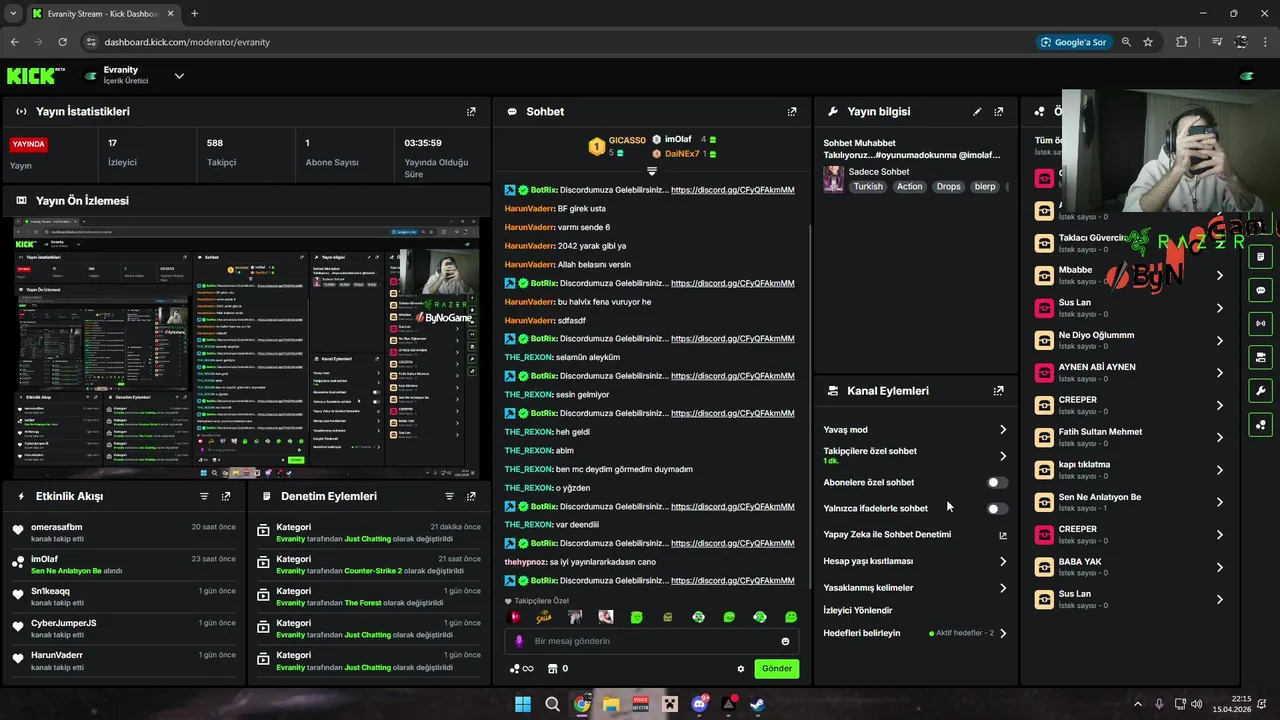Open thehypnoz username in chat

[526, 562]
